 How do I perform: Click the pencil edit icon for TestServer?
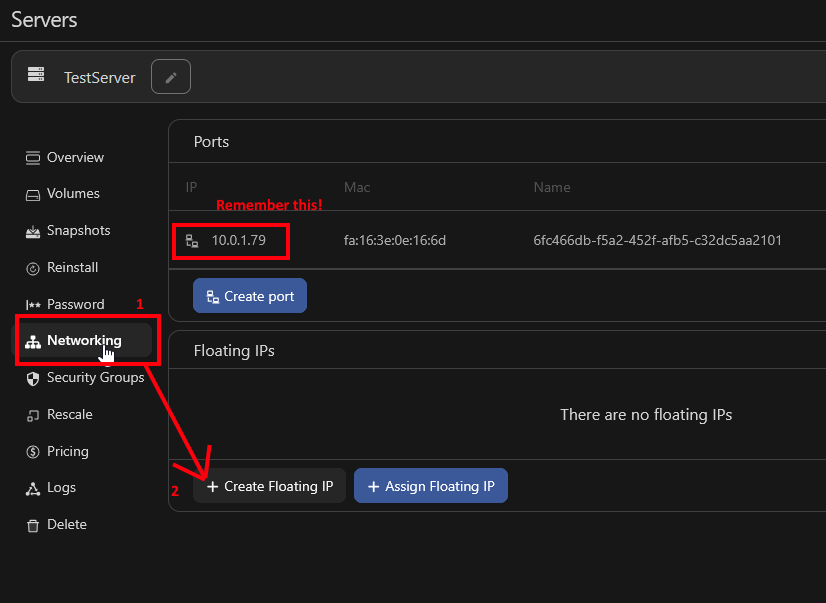tap(170, 75)
